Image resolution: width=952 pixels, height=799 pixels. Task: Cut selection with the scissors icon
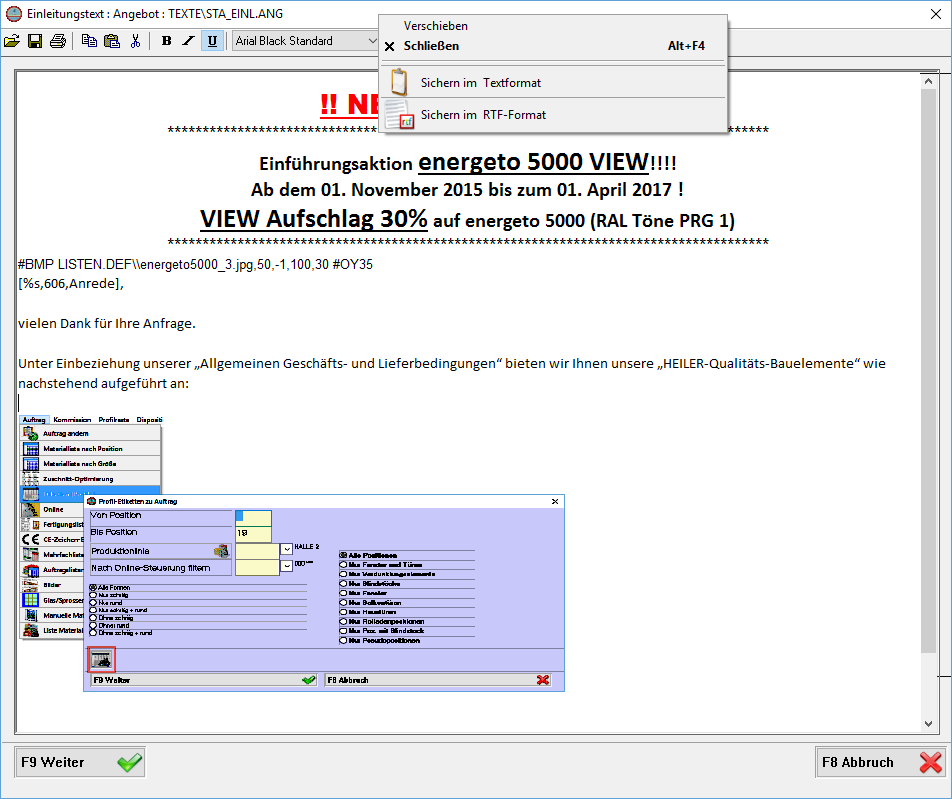135,41
